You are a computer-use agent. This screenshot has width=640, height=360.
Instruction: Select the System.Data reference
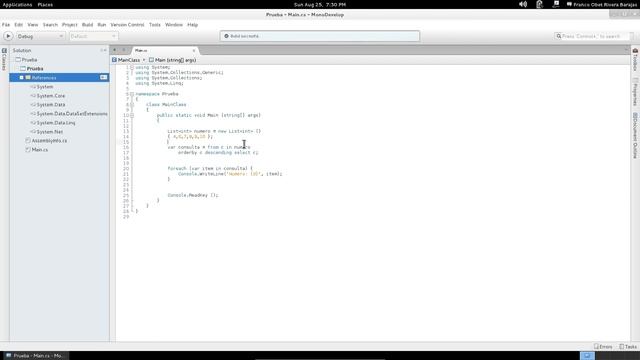tap(51, 104)
